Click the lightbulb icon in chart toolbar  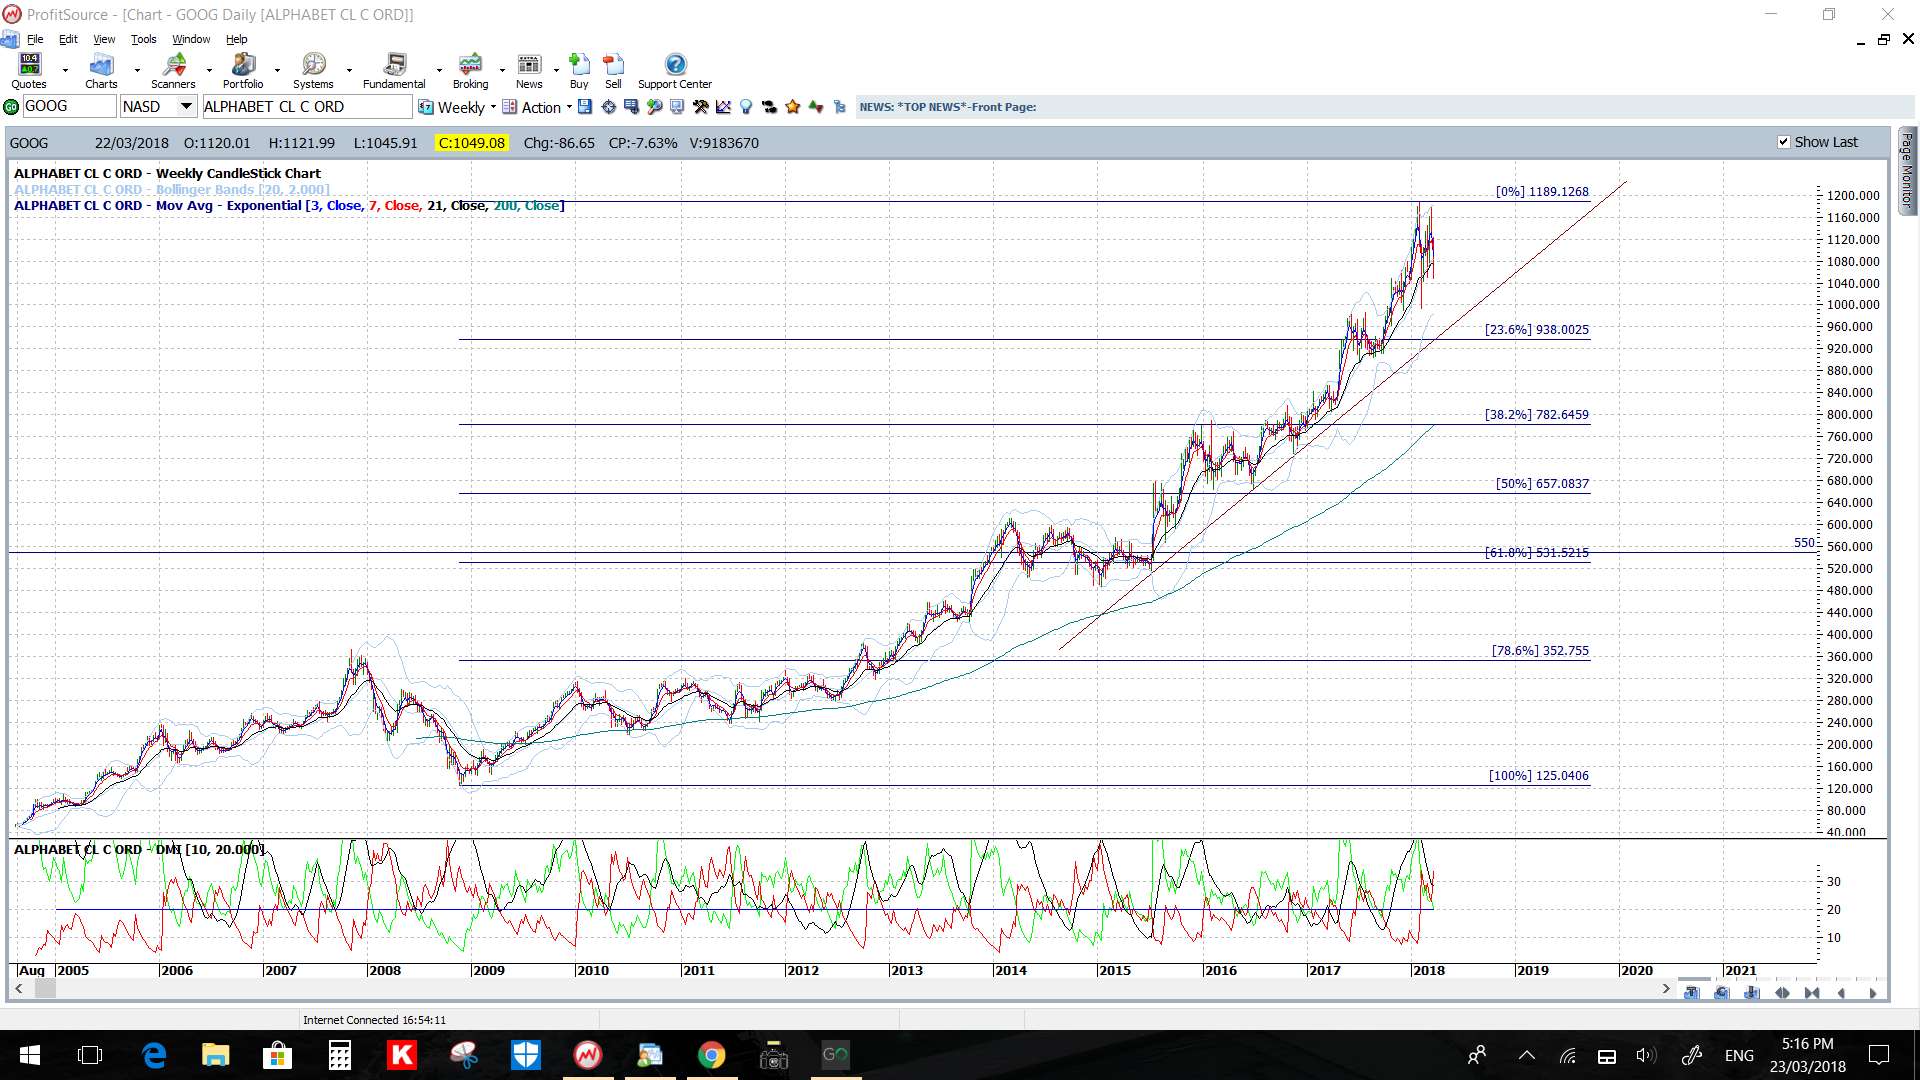tap(746, 107)
